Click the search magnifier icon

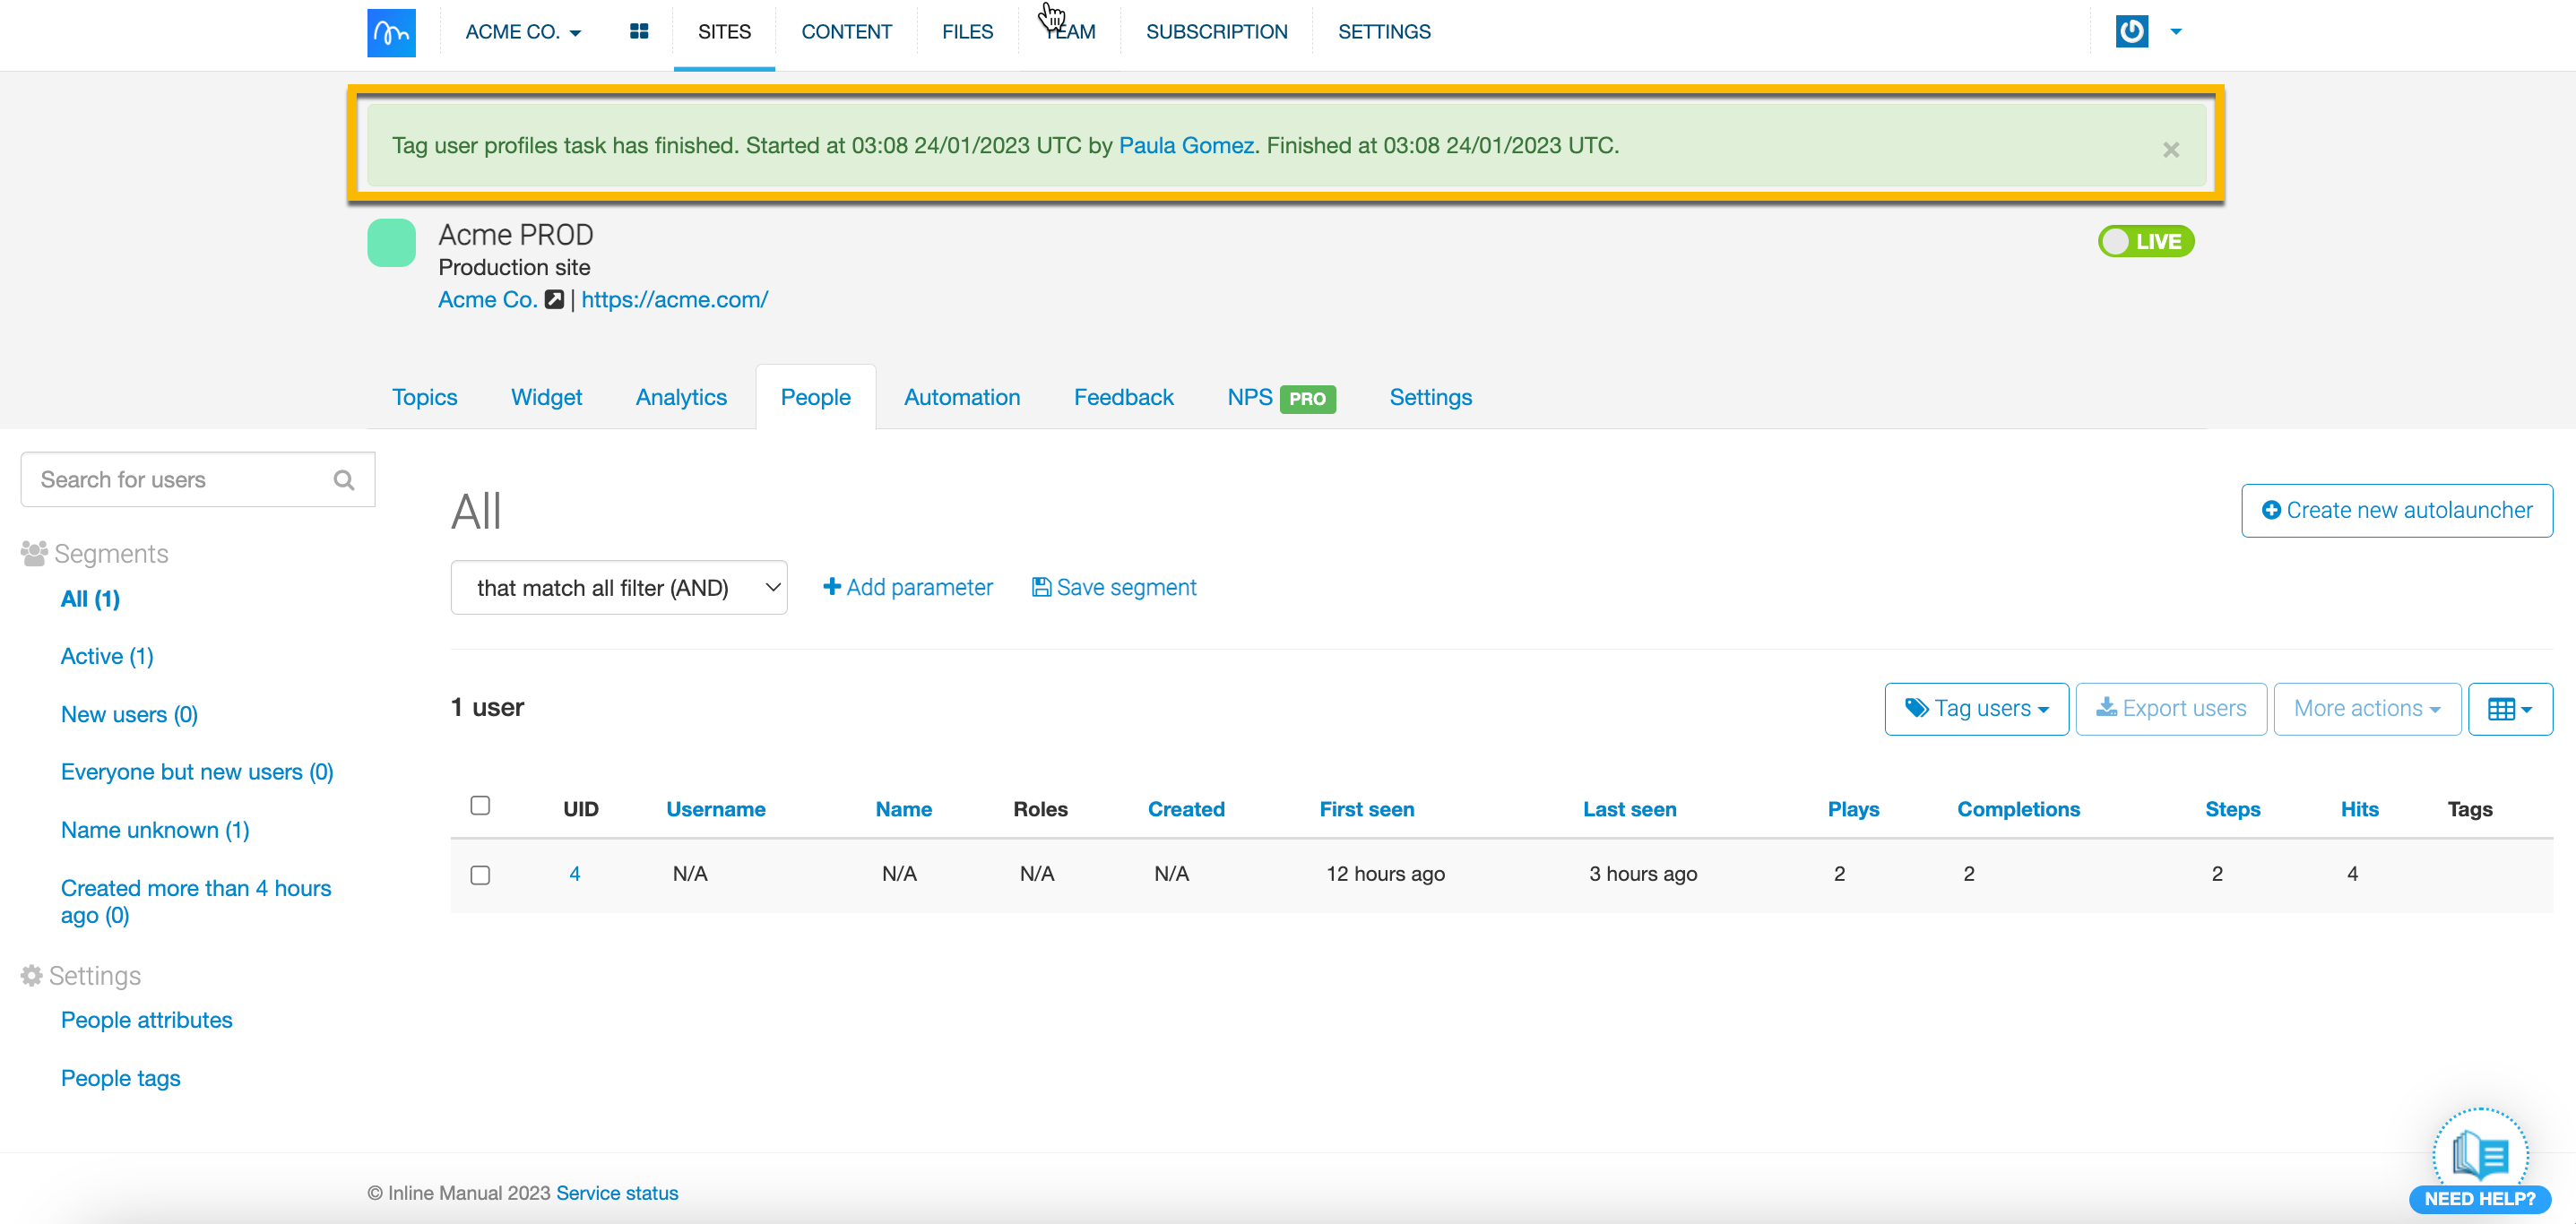click(344, 480)
